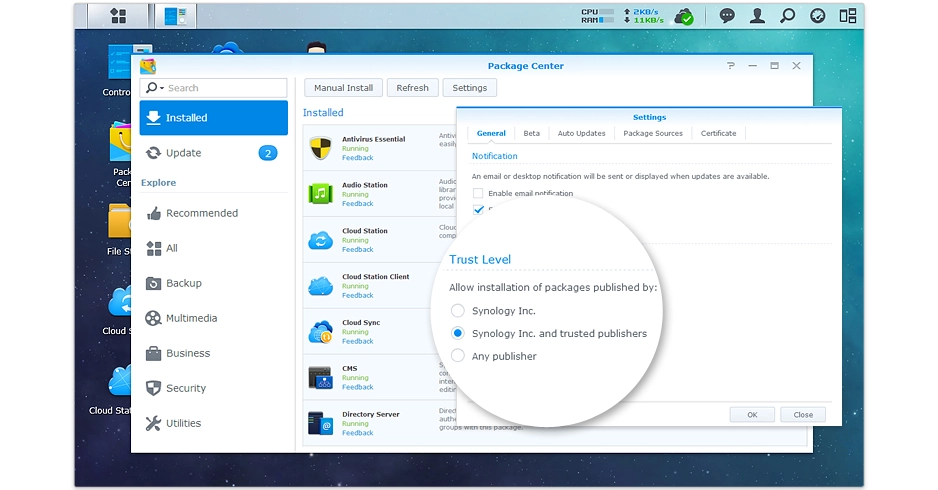Open the Multimedia category
This screenshot has width=938, height=490.
coord(214,318)
